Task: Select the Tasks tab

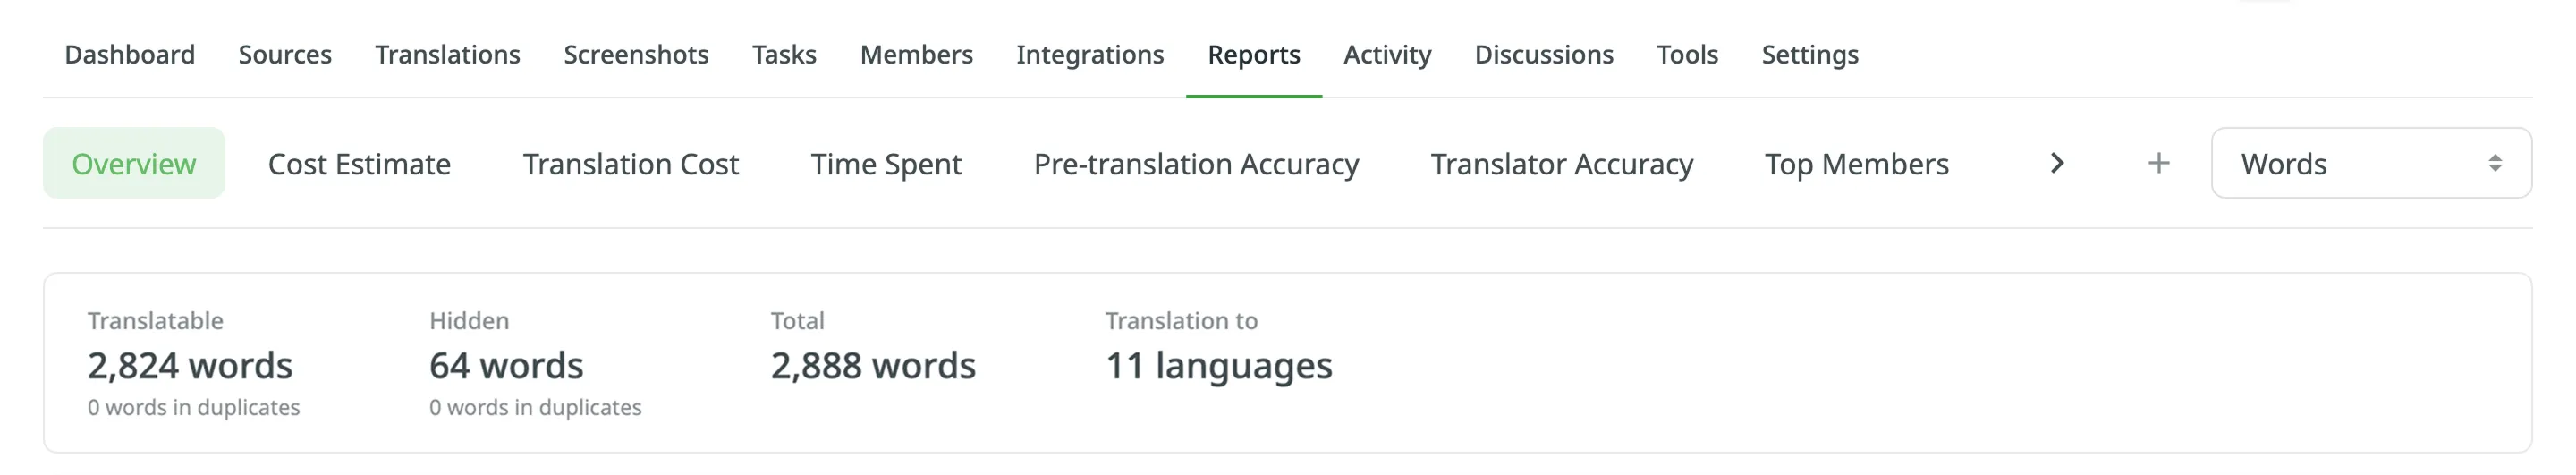Action: pos(784,54)
